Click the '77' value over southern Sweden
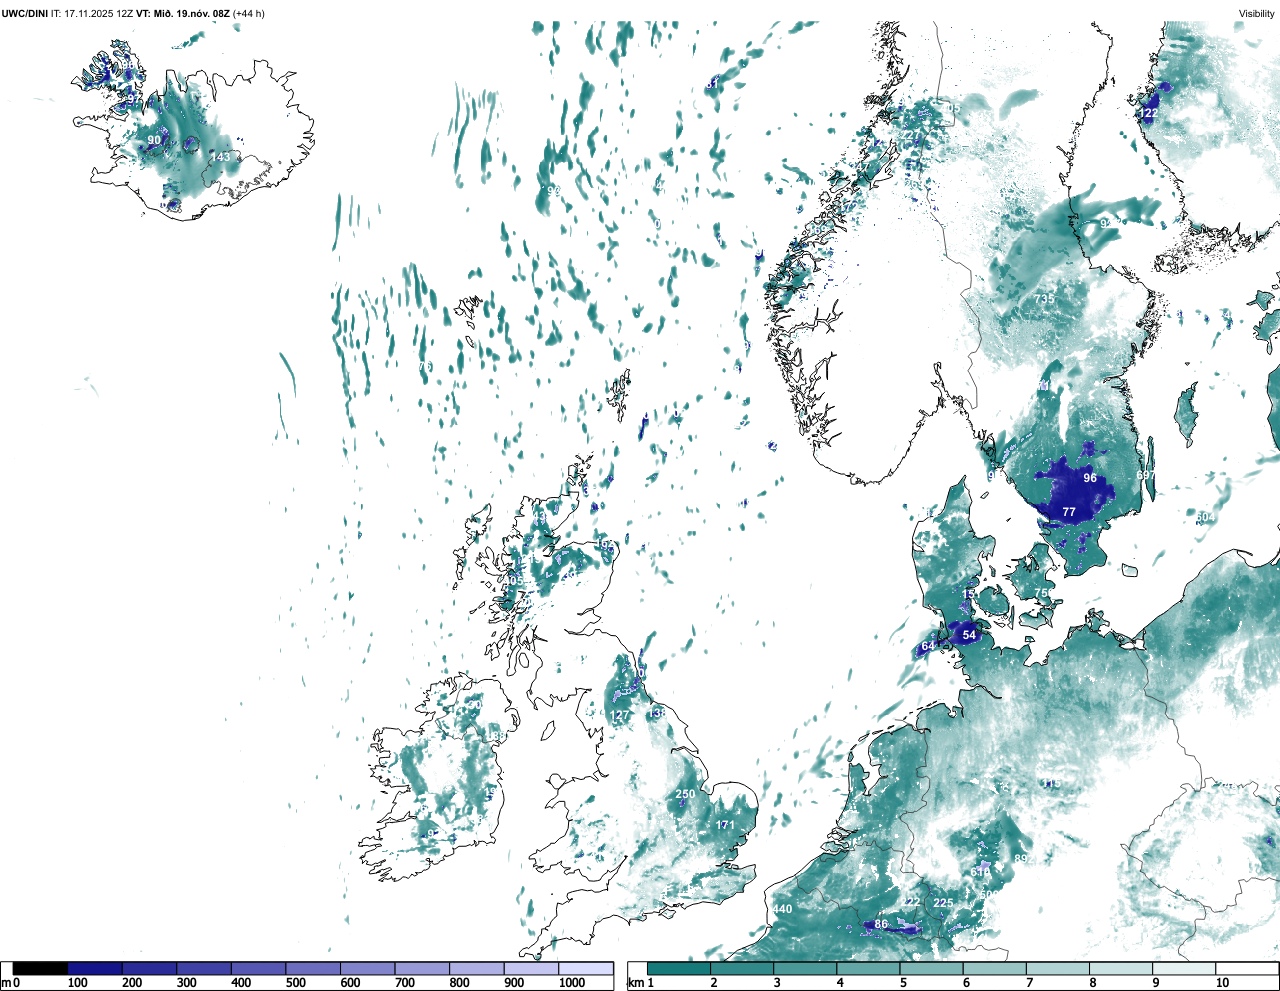 point(1069,512)
